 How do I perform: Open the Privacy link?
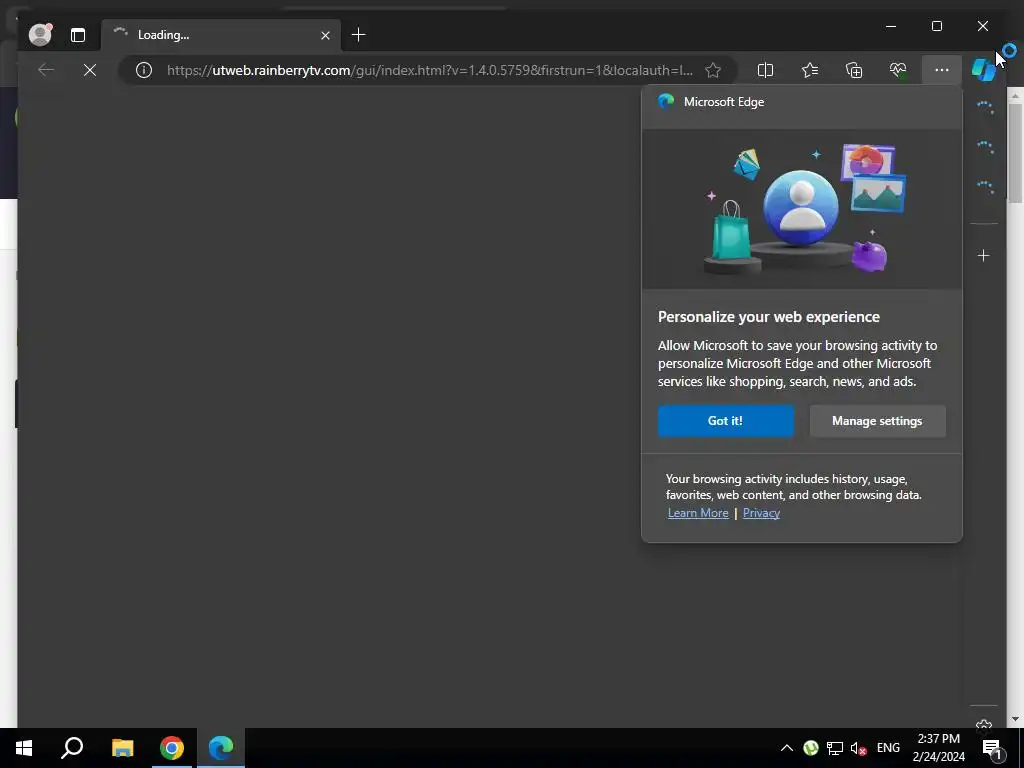coord(761,513)
